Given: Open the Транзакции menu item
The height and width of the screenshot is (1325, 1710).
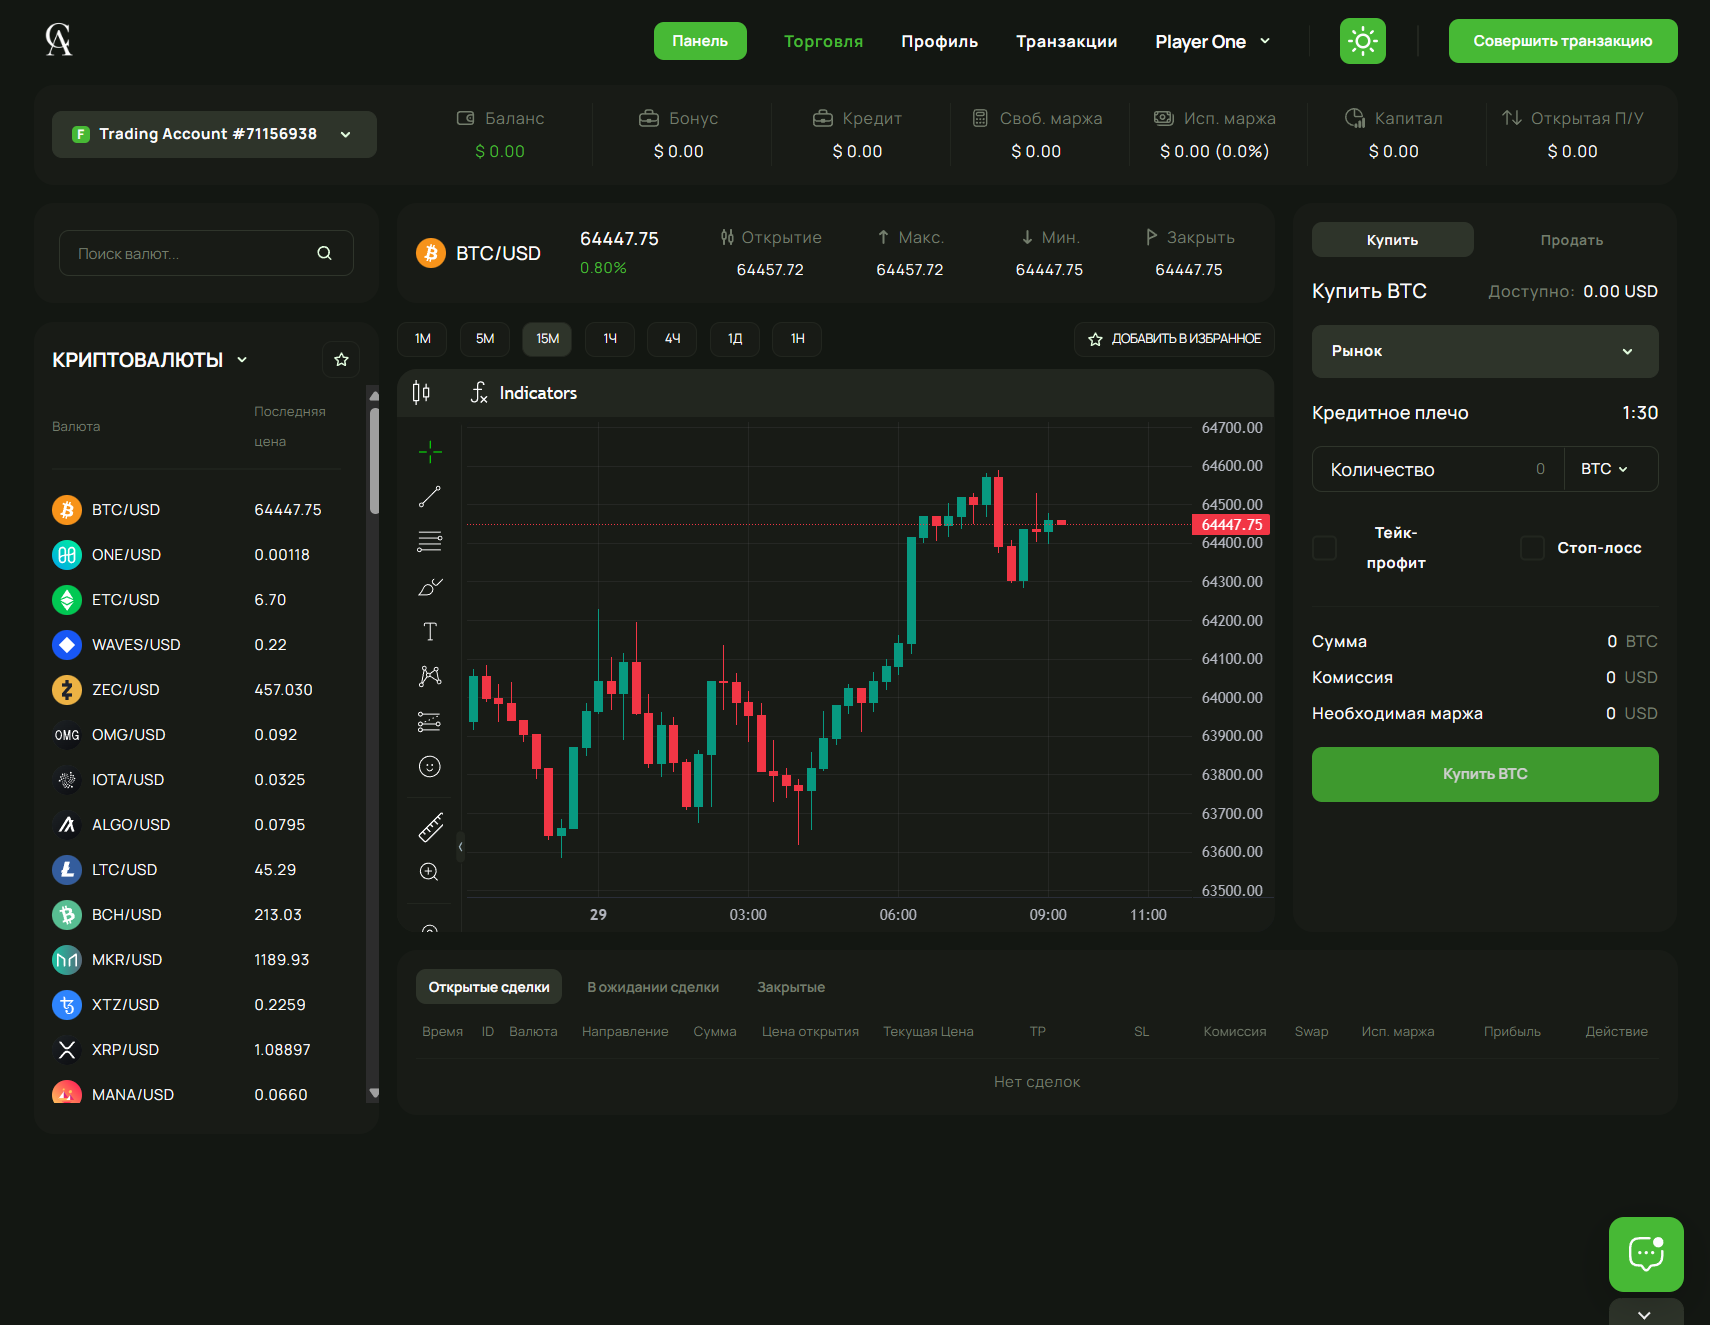Looking at the screenshot, I should [x=1066, y=42].
